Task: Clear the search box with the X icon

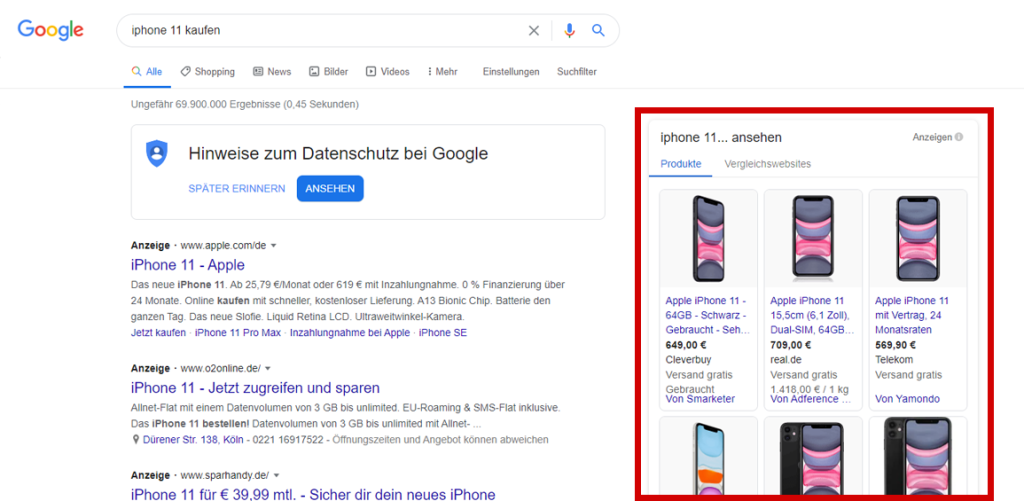Action: [x=534, y=31]
